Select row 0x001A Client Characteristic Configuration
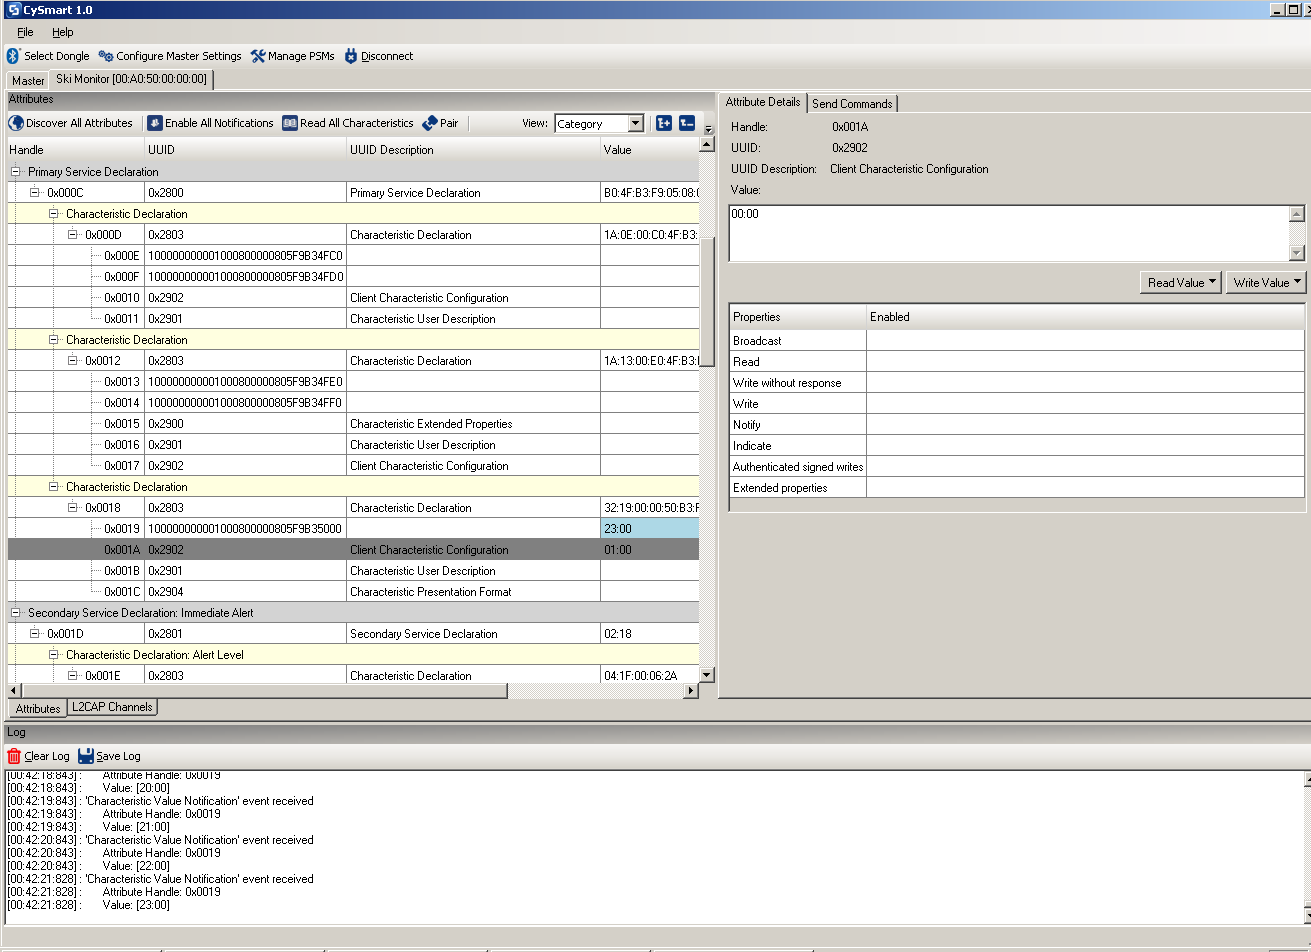This screenshot has width=1311, height=952. click(353, 550)
